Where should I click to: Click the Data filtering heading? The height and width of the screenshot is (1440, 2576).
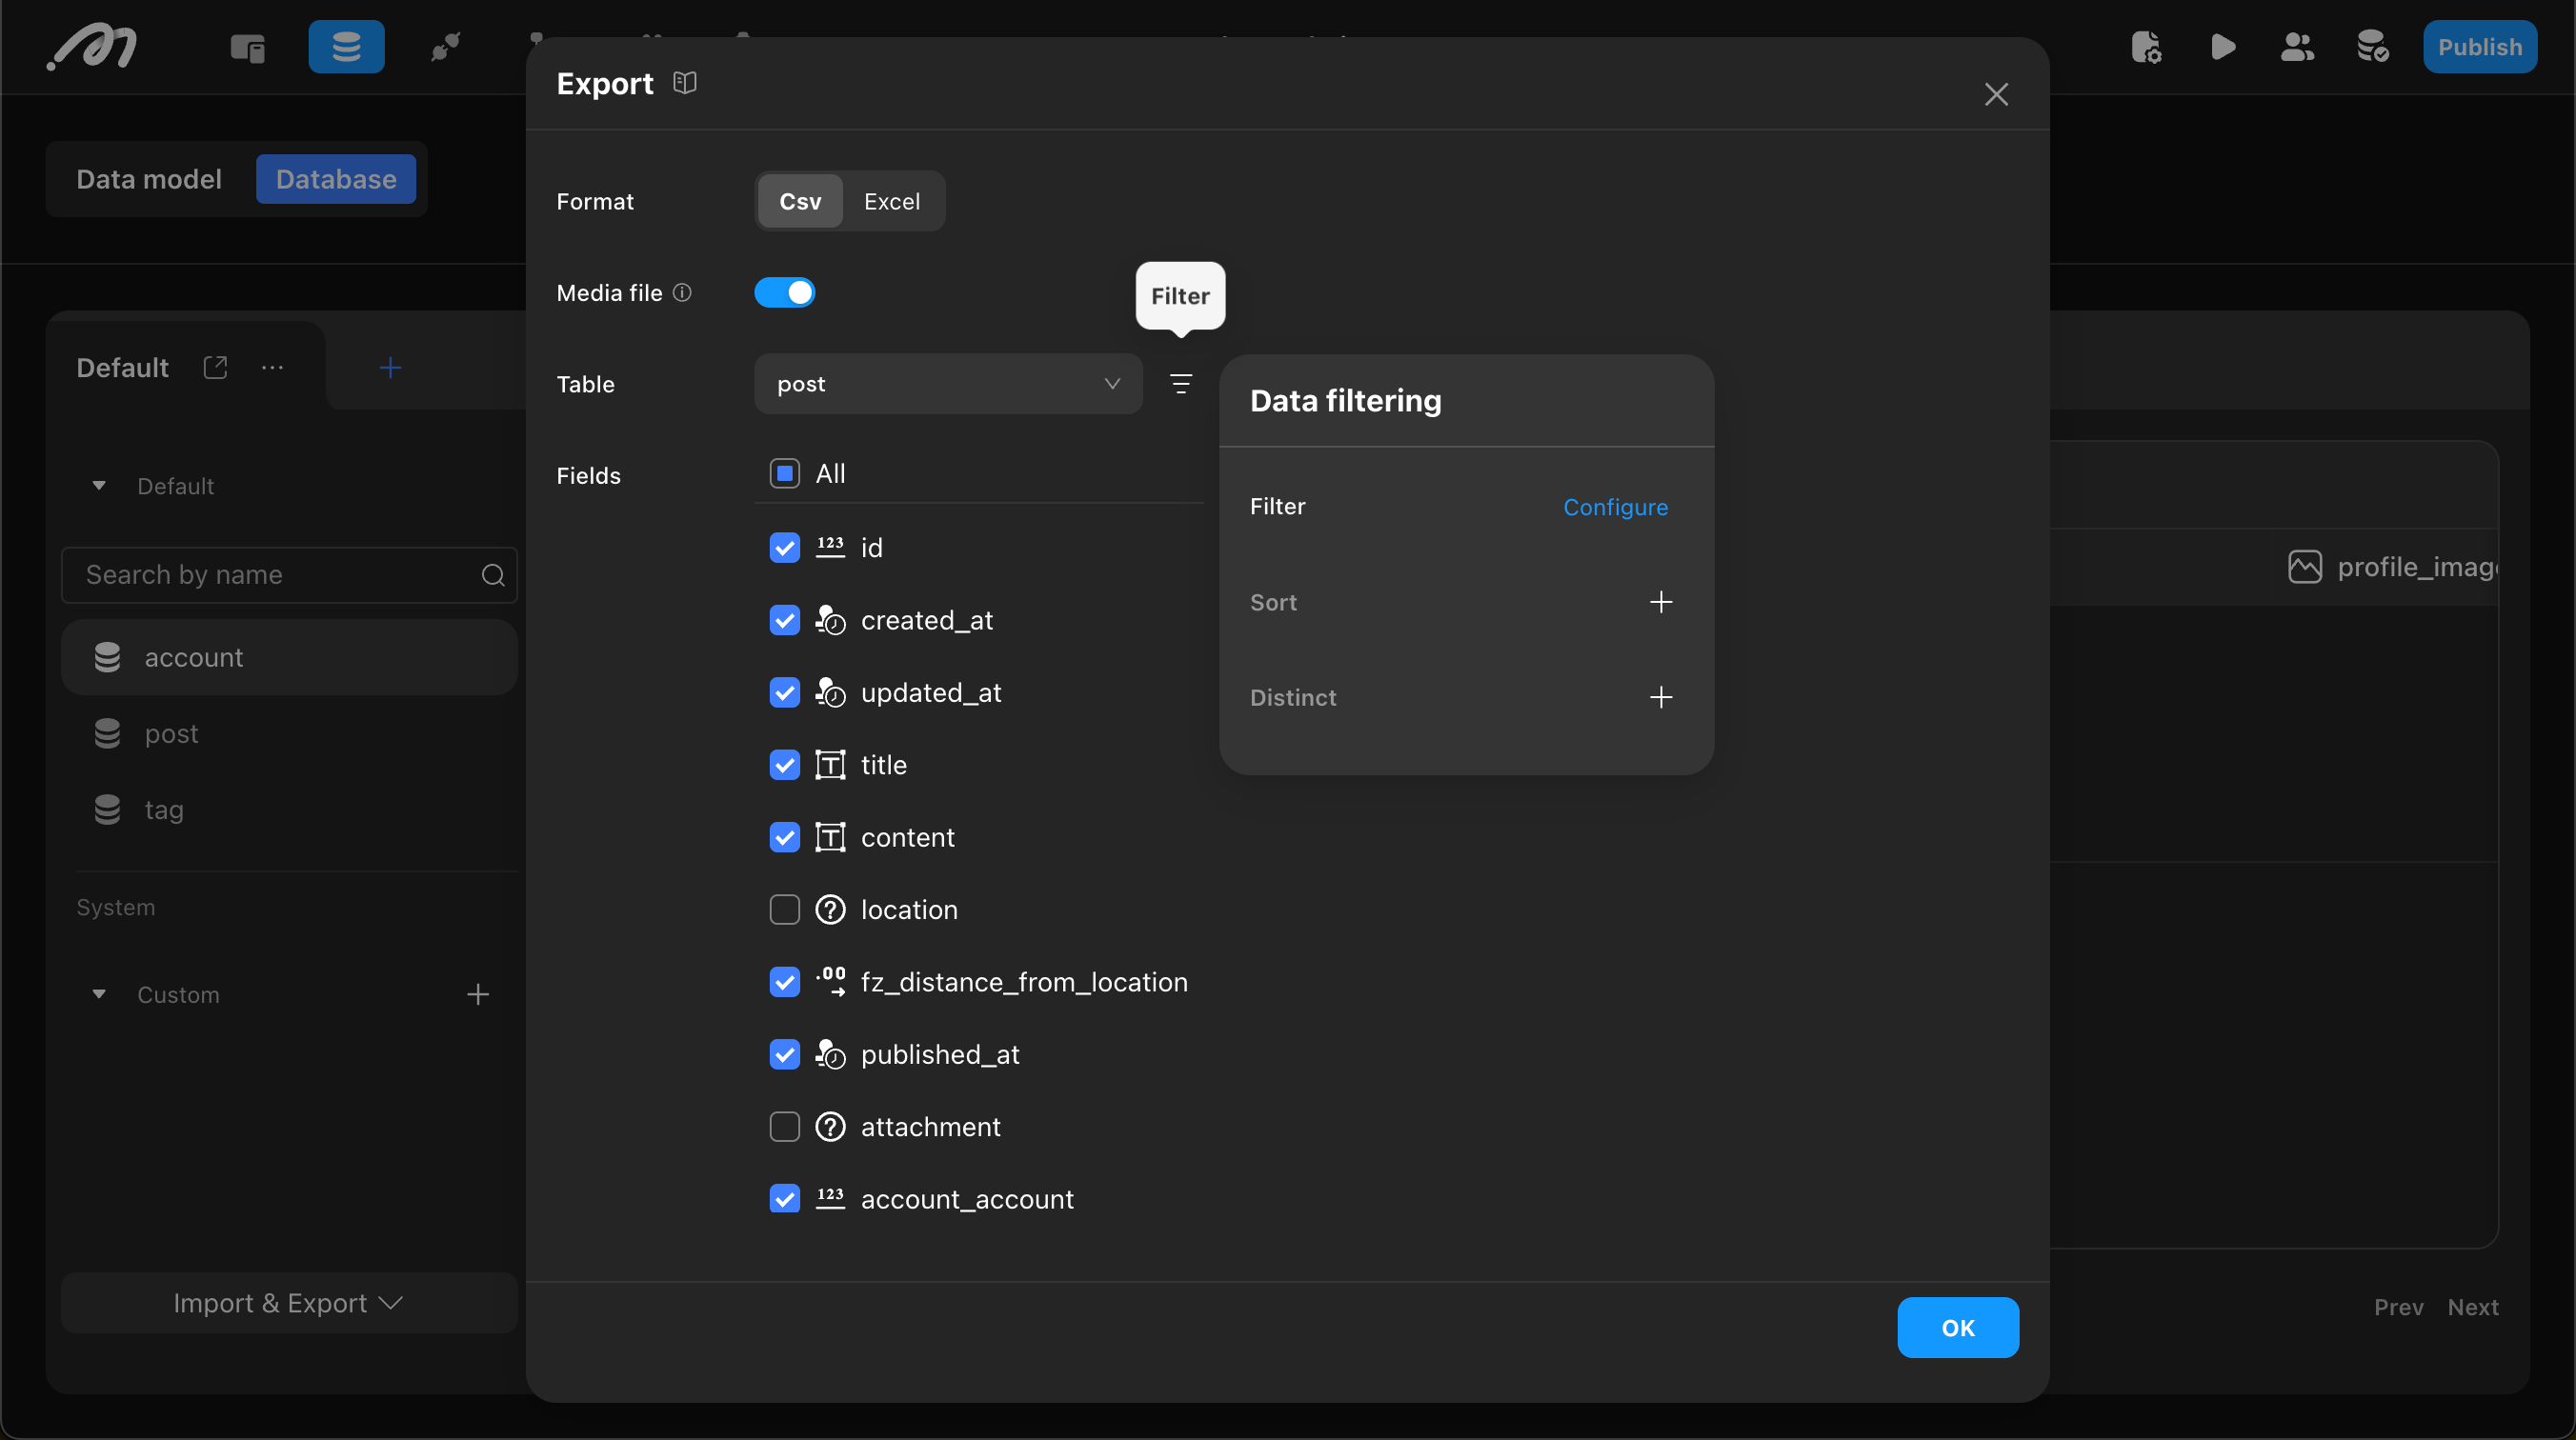coord(1346,401)
